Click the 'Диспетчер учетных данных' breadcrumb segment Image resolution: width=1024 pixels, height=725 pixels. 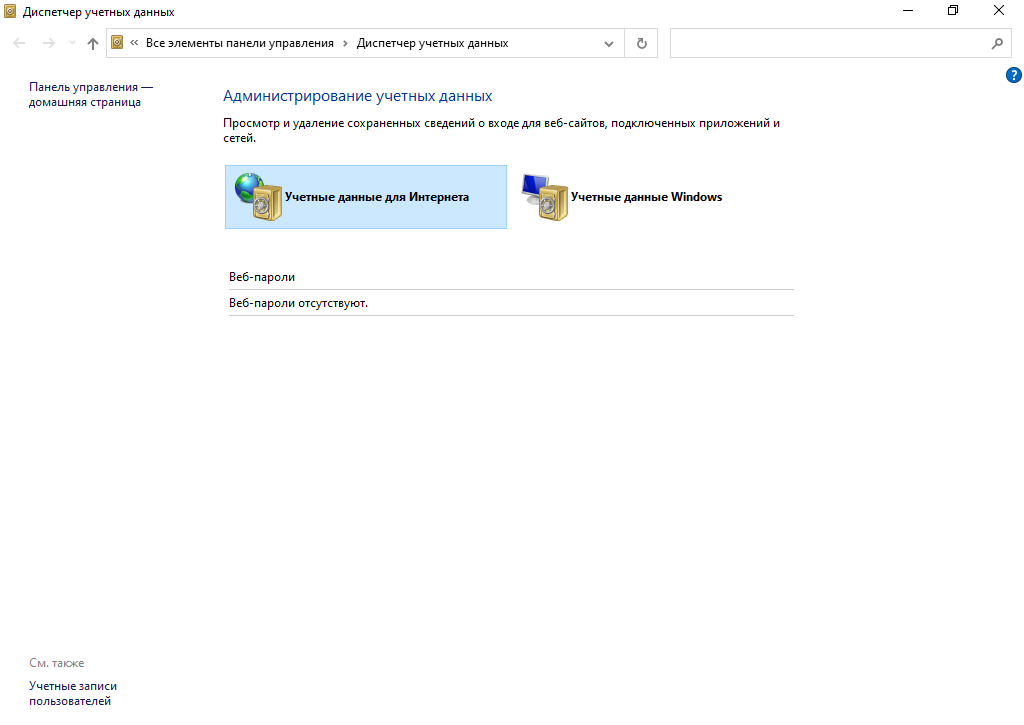coord(432,43)
